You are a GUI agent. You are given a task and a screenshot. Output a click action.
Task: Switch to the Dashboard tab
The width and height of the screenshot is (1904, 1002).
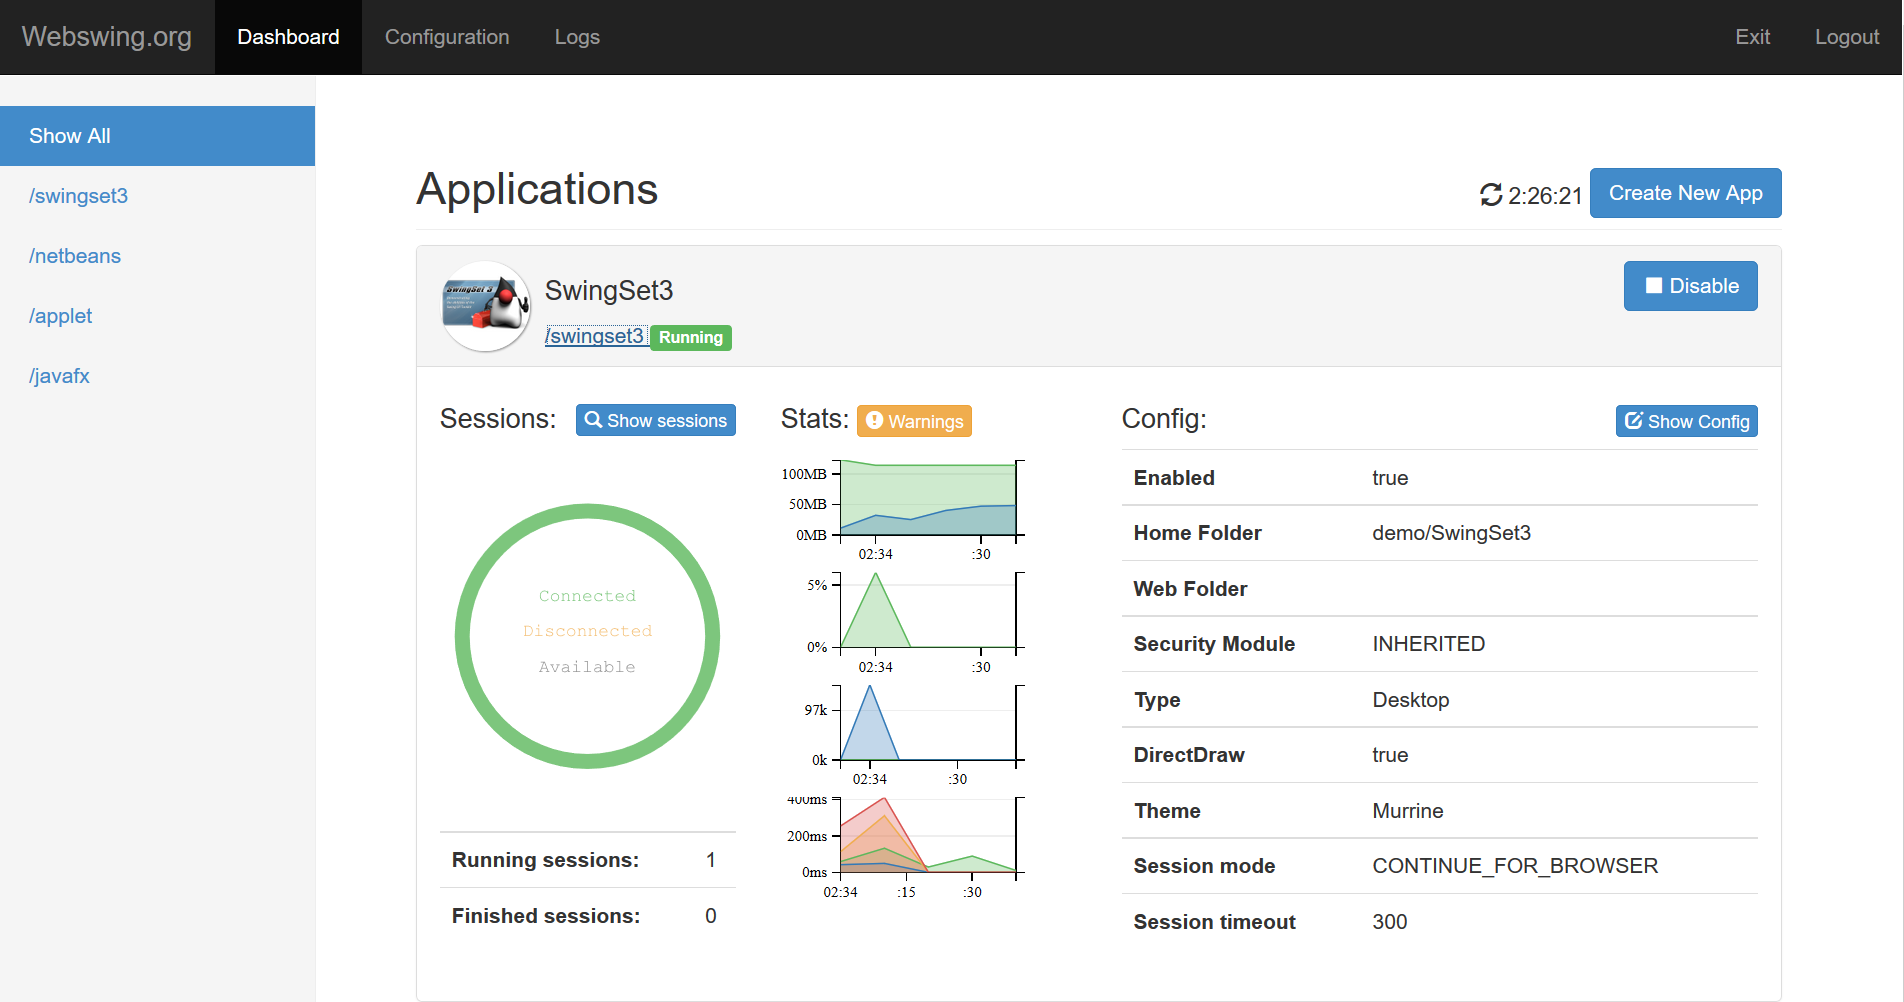tap(288, 37)
